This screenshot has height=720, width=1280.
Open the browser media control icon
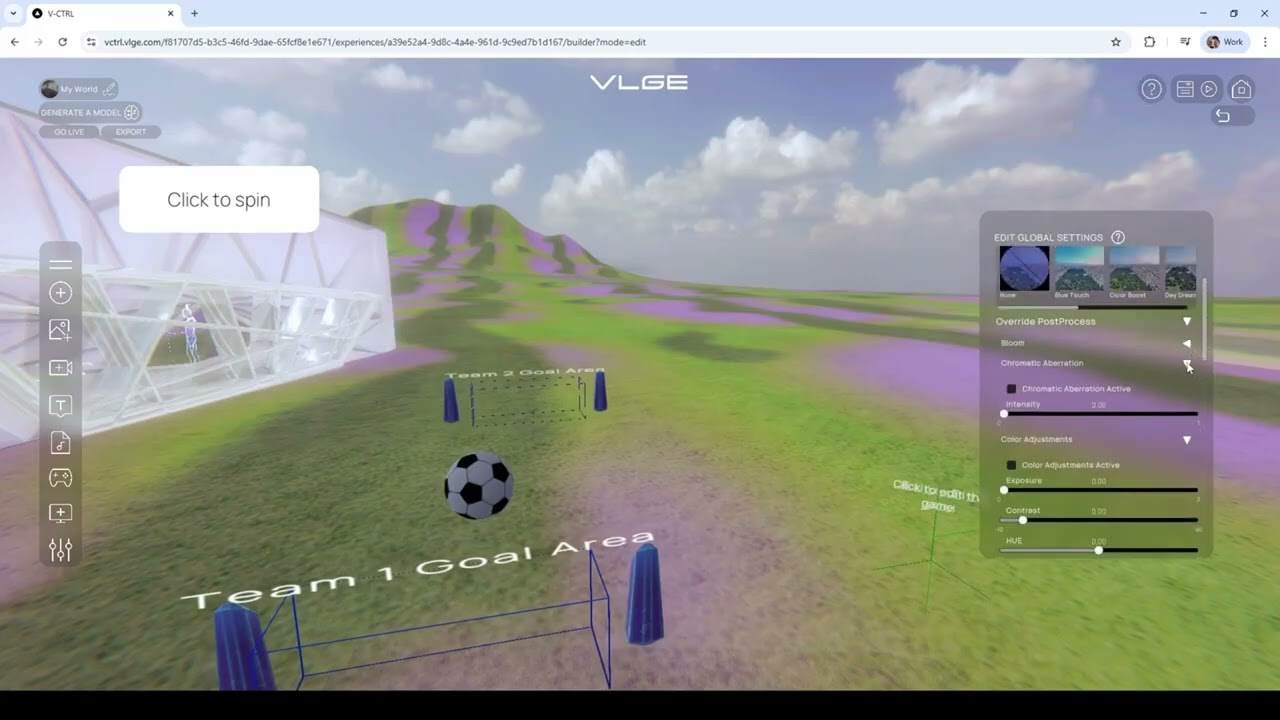[1185, 42]
